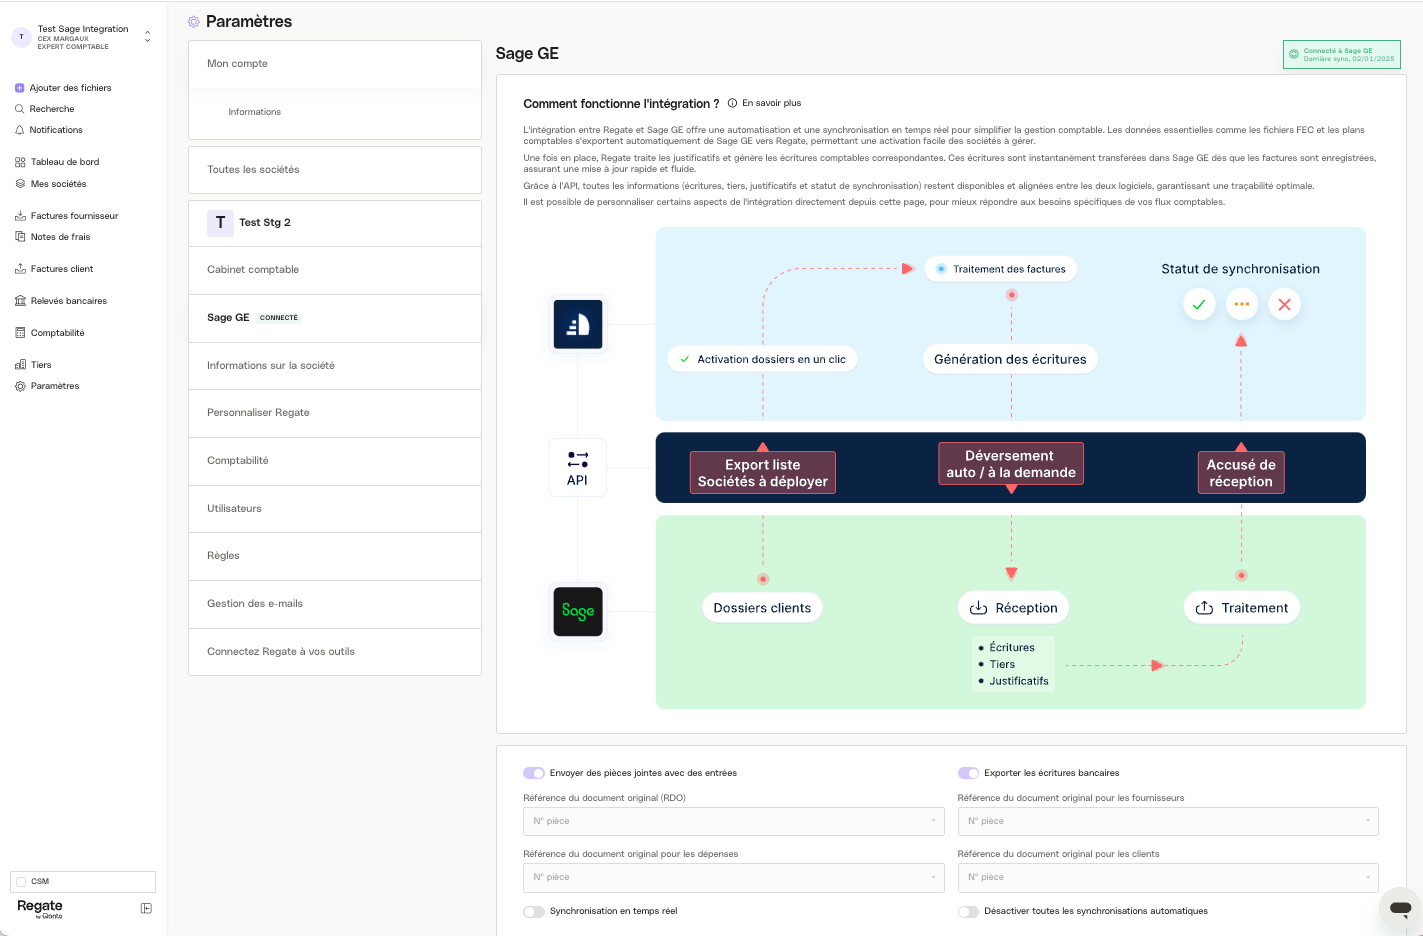Viewport: 1423px width, 936px height.
Task: Click the Génération des écritures pill
Action: pyautogui.click(x=1010, y=359)
